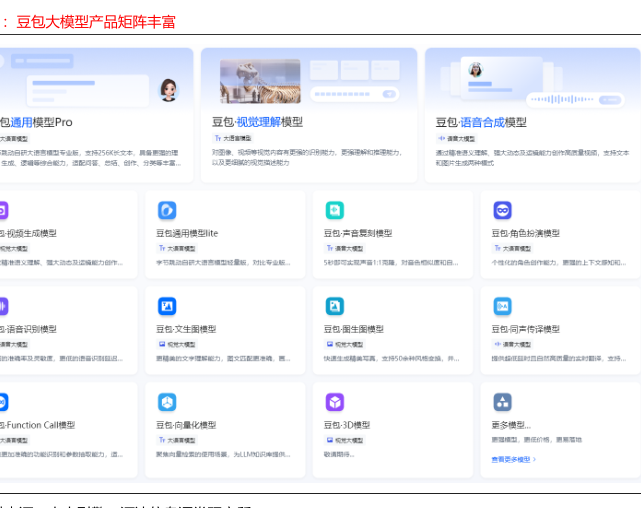
Task: Click description text under 声音复刻模型
Action: coord(391,262)
